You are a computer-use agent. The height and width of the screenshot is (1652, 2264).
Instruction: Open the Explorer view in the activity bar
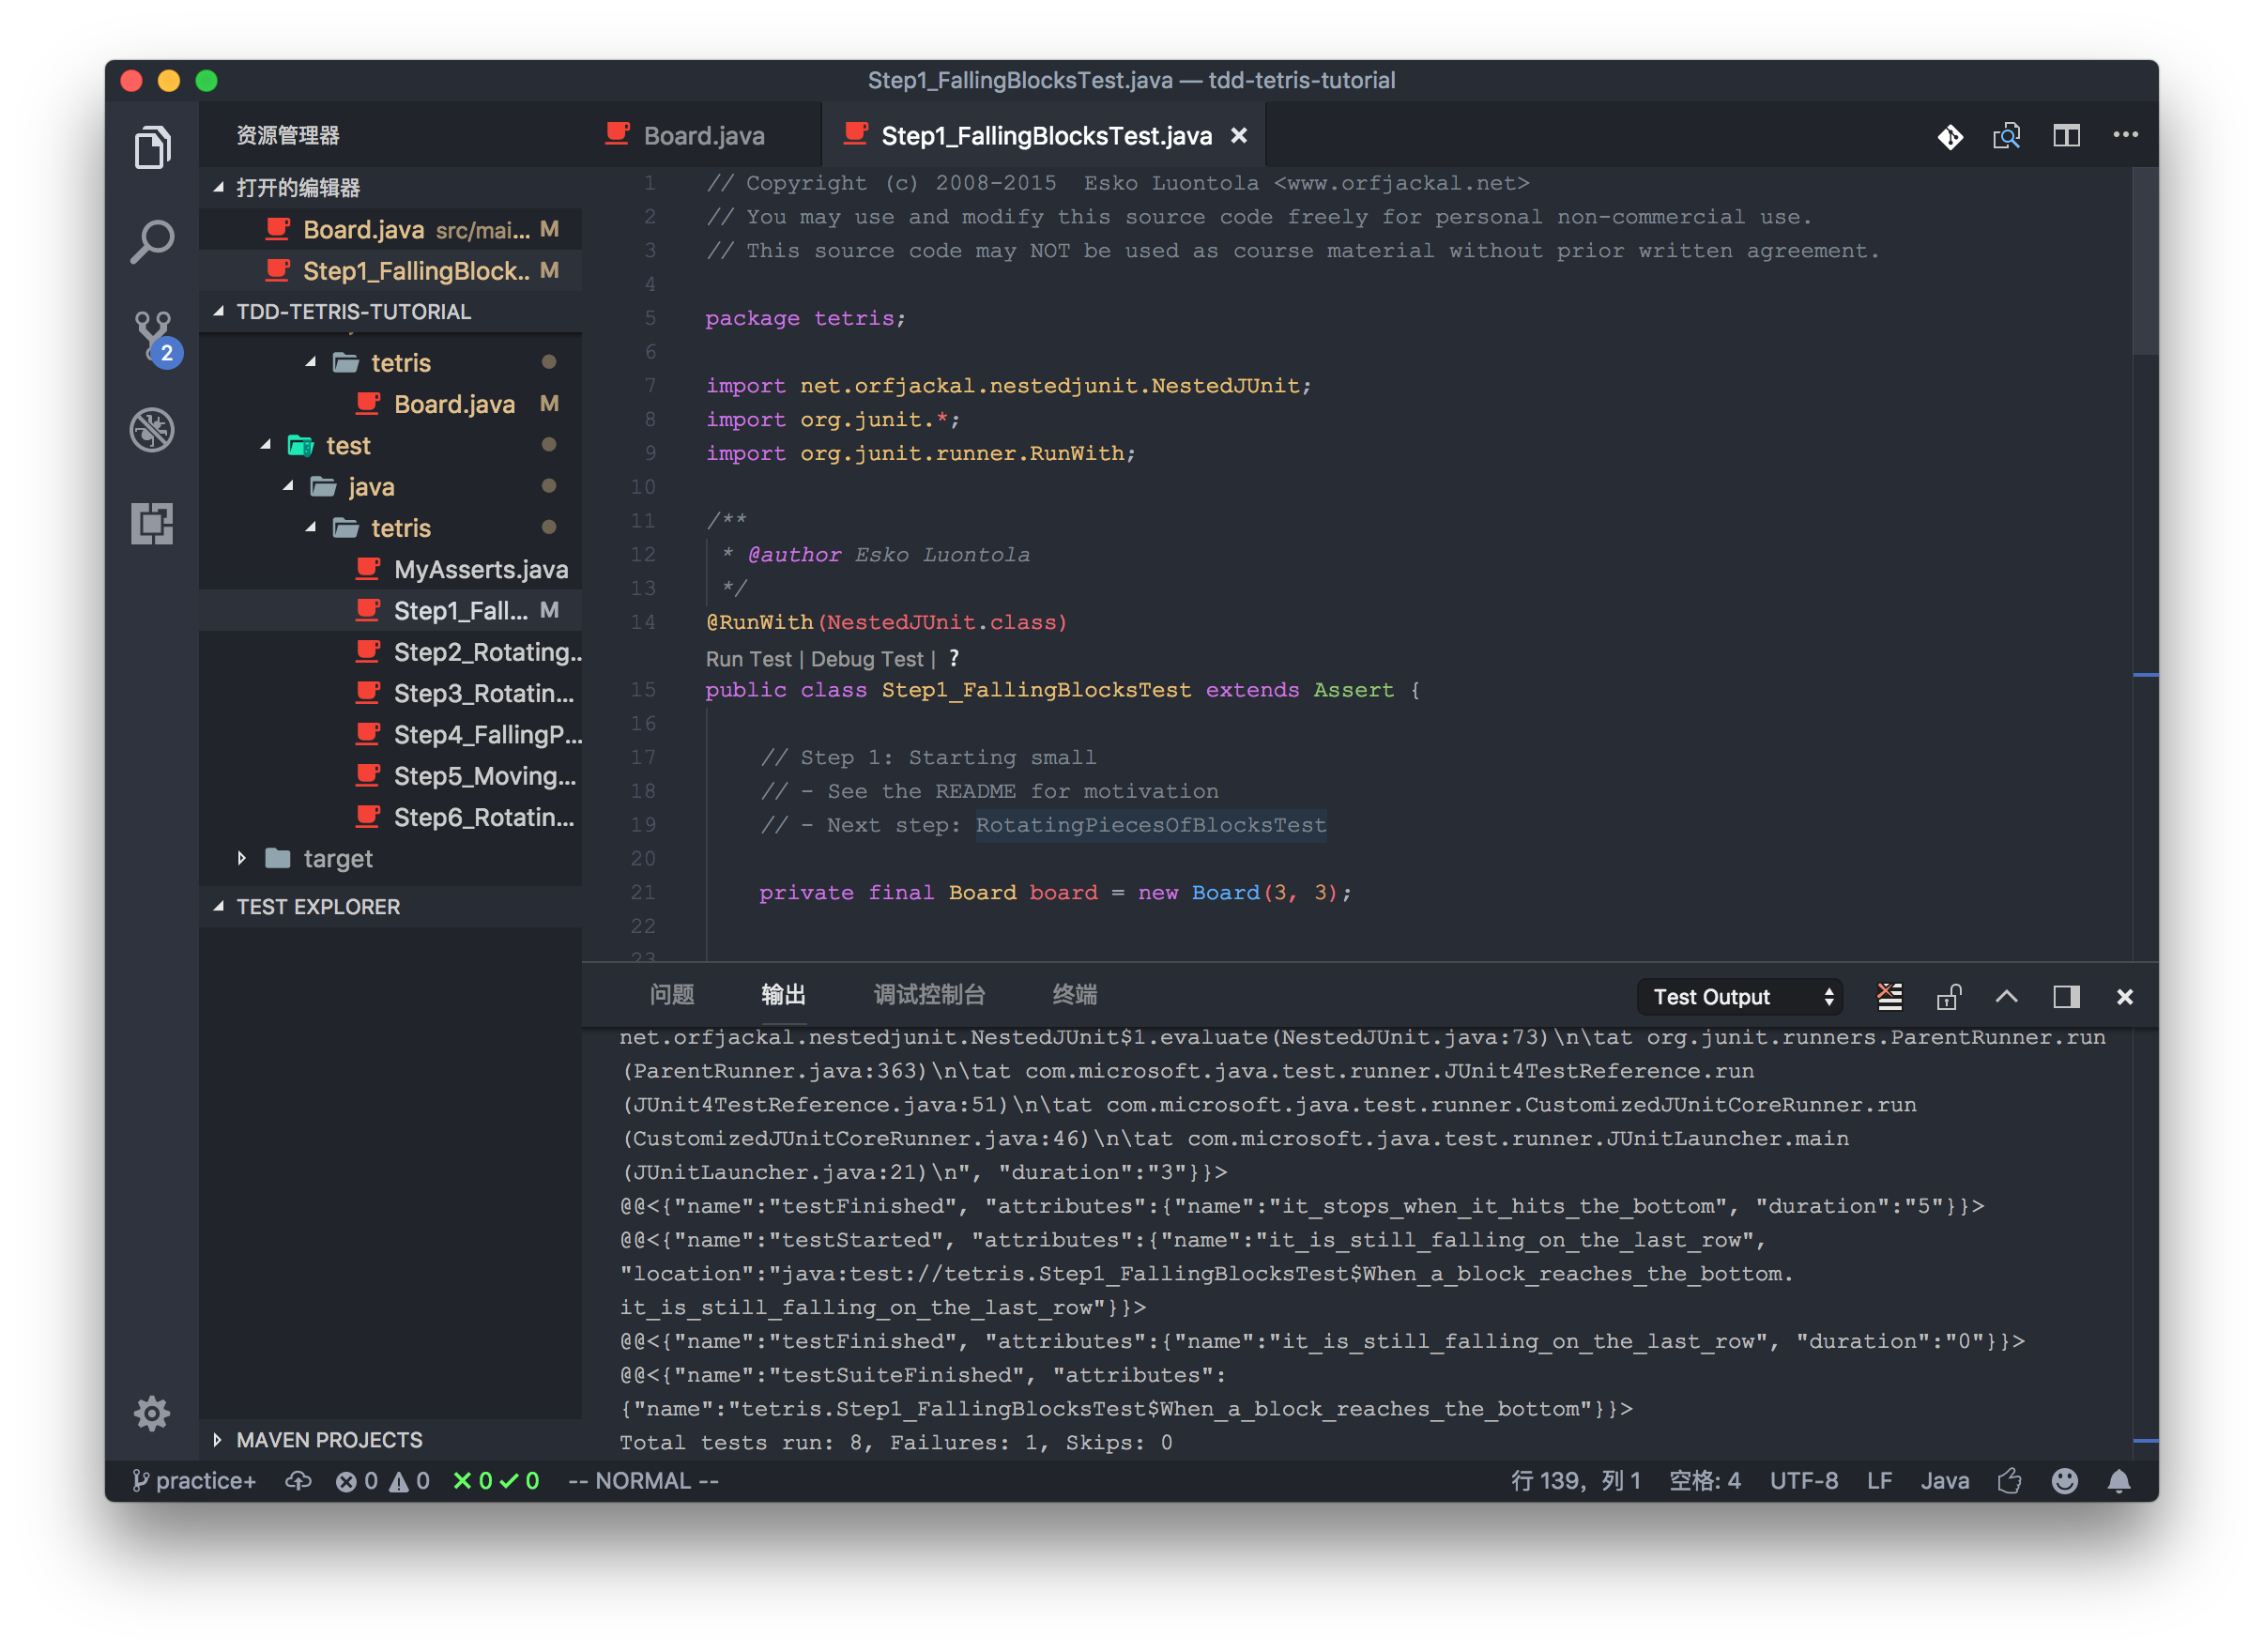click(x=152, y=146)
